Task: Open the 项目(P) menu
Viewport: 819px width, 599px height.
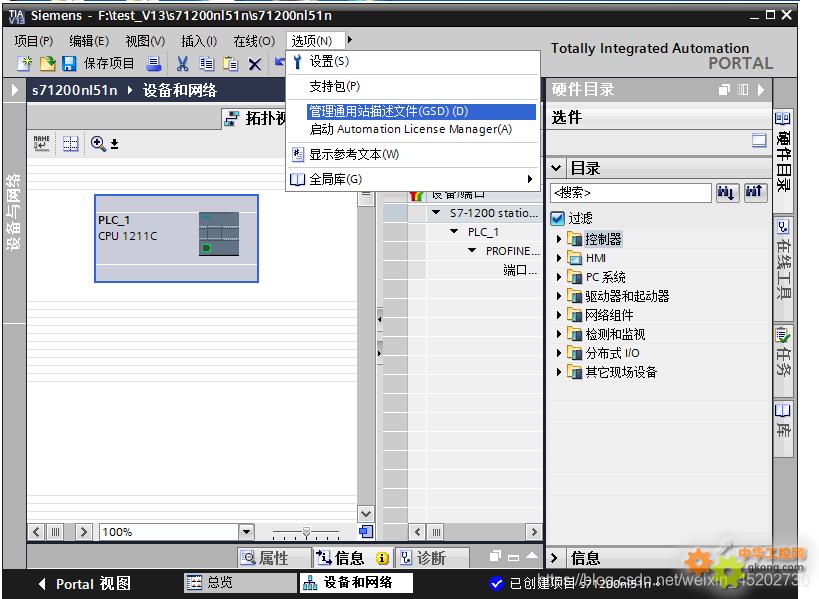Action: (x=34, y=41)
